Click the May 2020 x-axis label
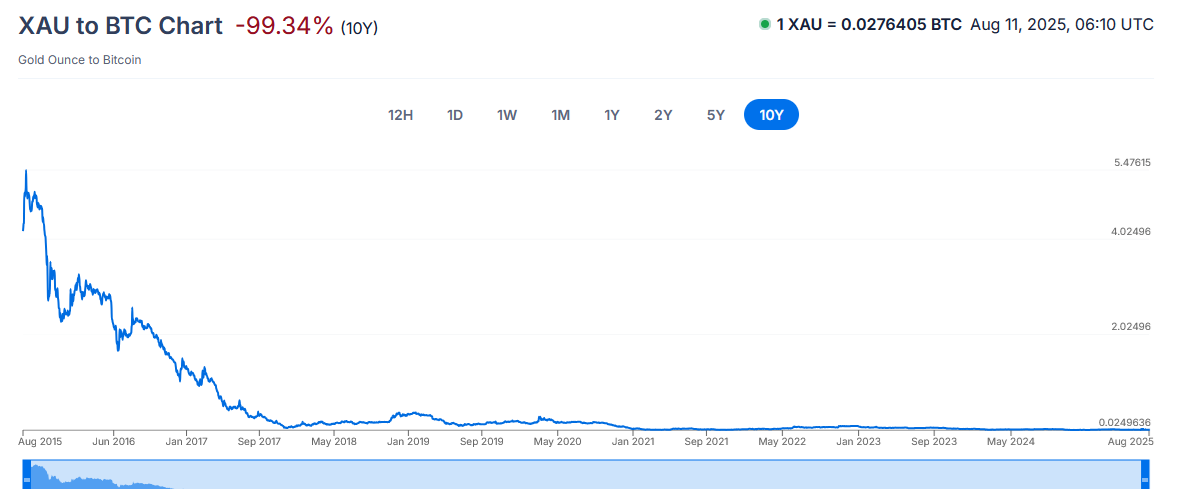The height and width of the screenshot is (489, 1181). 557,442
